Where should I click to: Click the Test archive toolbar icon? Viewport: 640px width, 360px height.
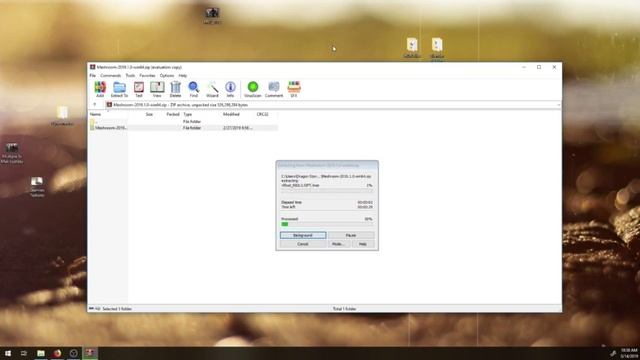point(139,89)
